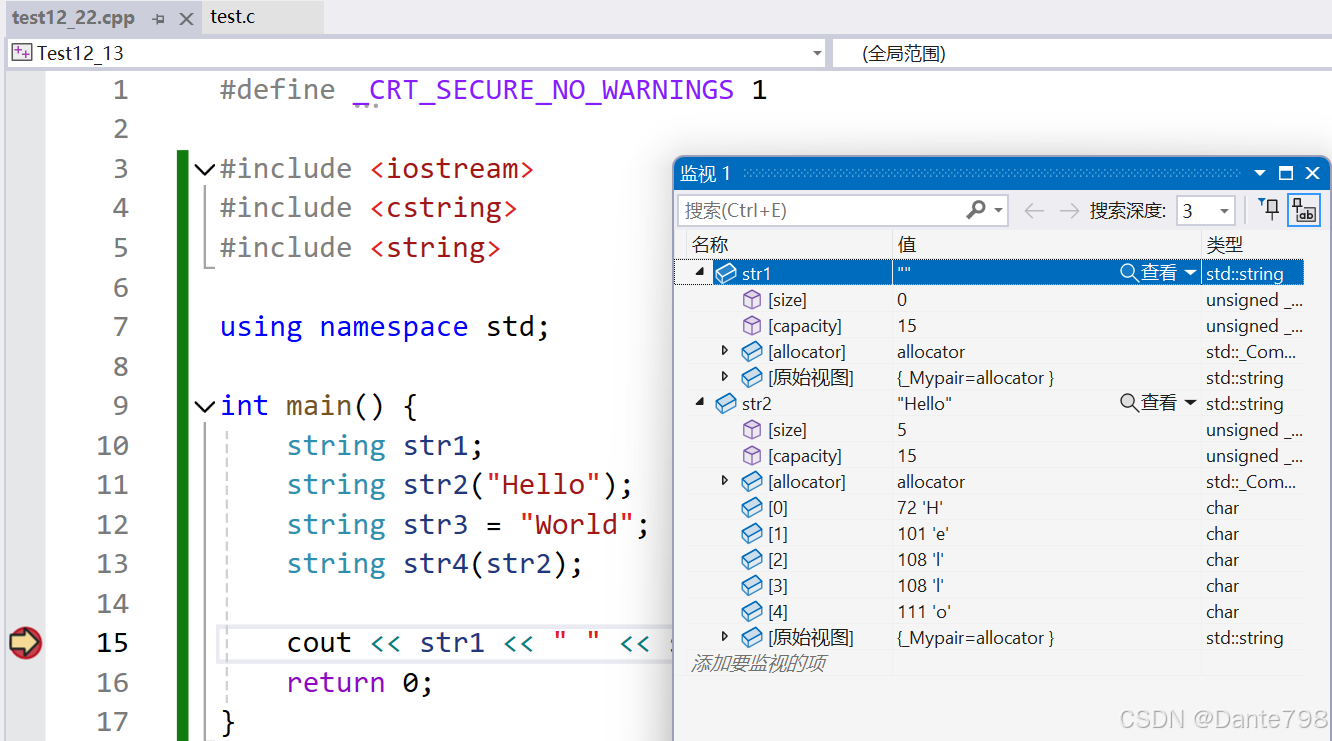
Task: Open the Watch 1 window options dropdown arrow
Action: pos(1260,173)
